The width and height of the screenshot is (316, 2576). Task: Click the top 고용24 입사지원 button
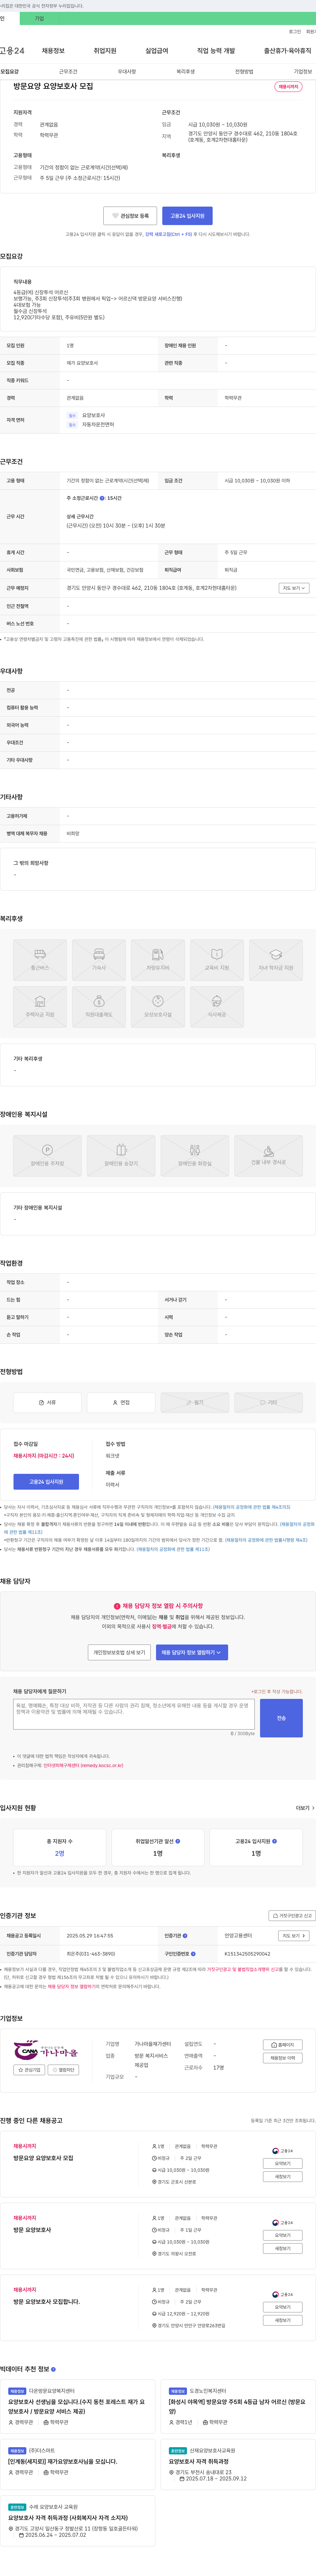[187, 216]
